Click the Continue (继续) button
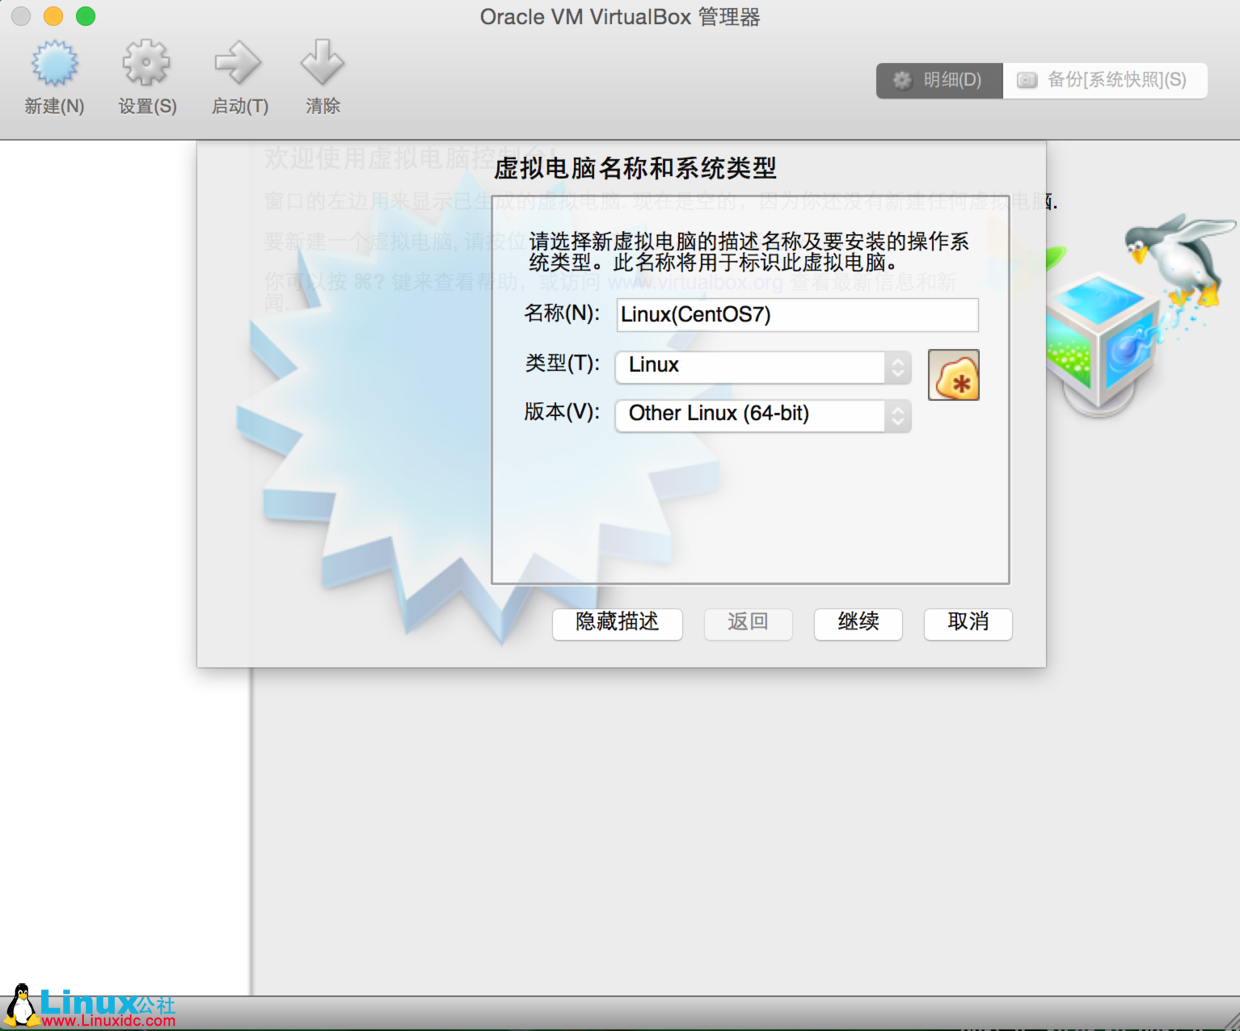The height and width of the screenshot is (1031, 1240). click(858, 623)
